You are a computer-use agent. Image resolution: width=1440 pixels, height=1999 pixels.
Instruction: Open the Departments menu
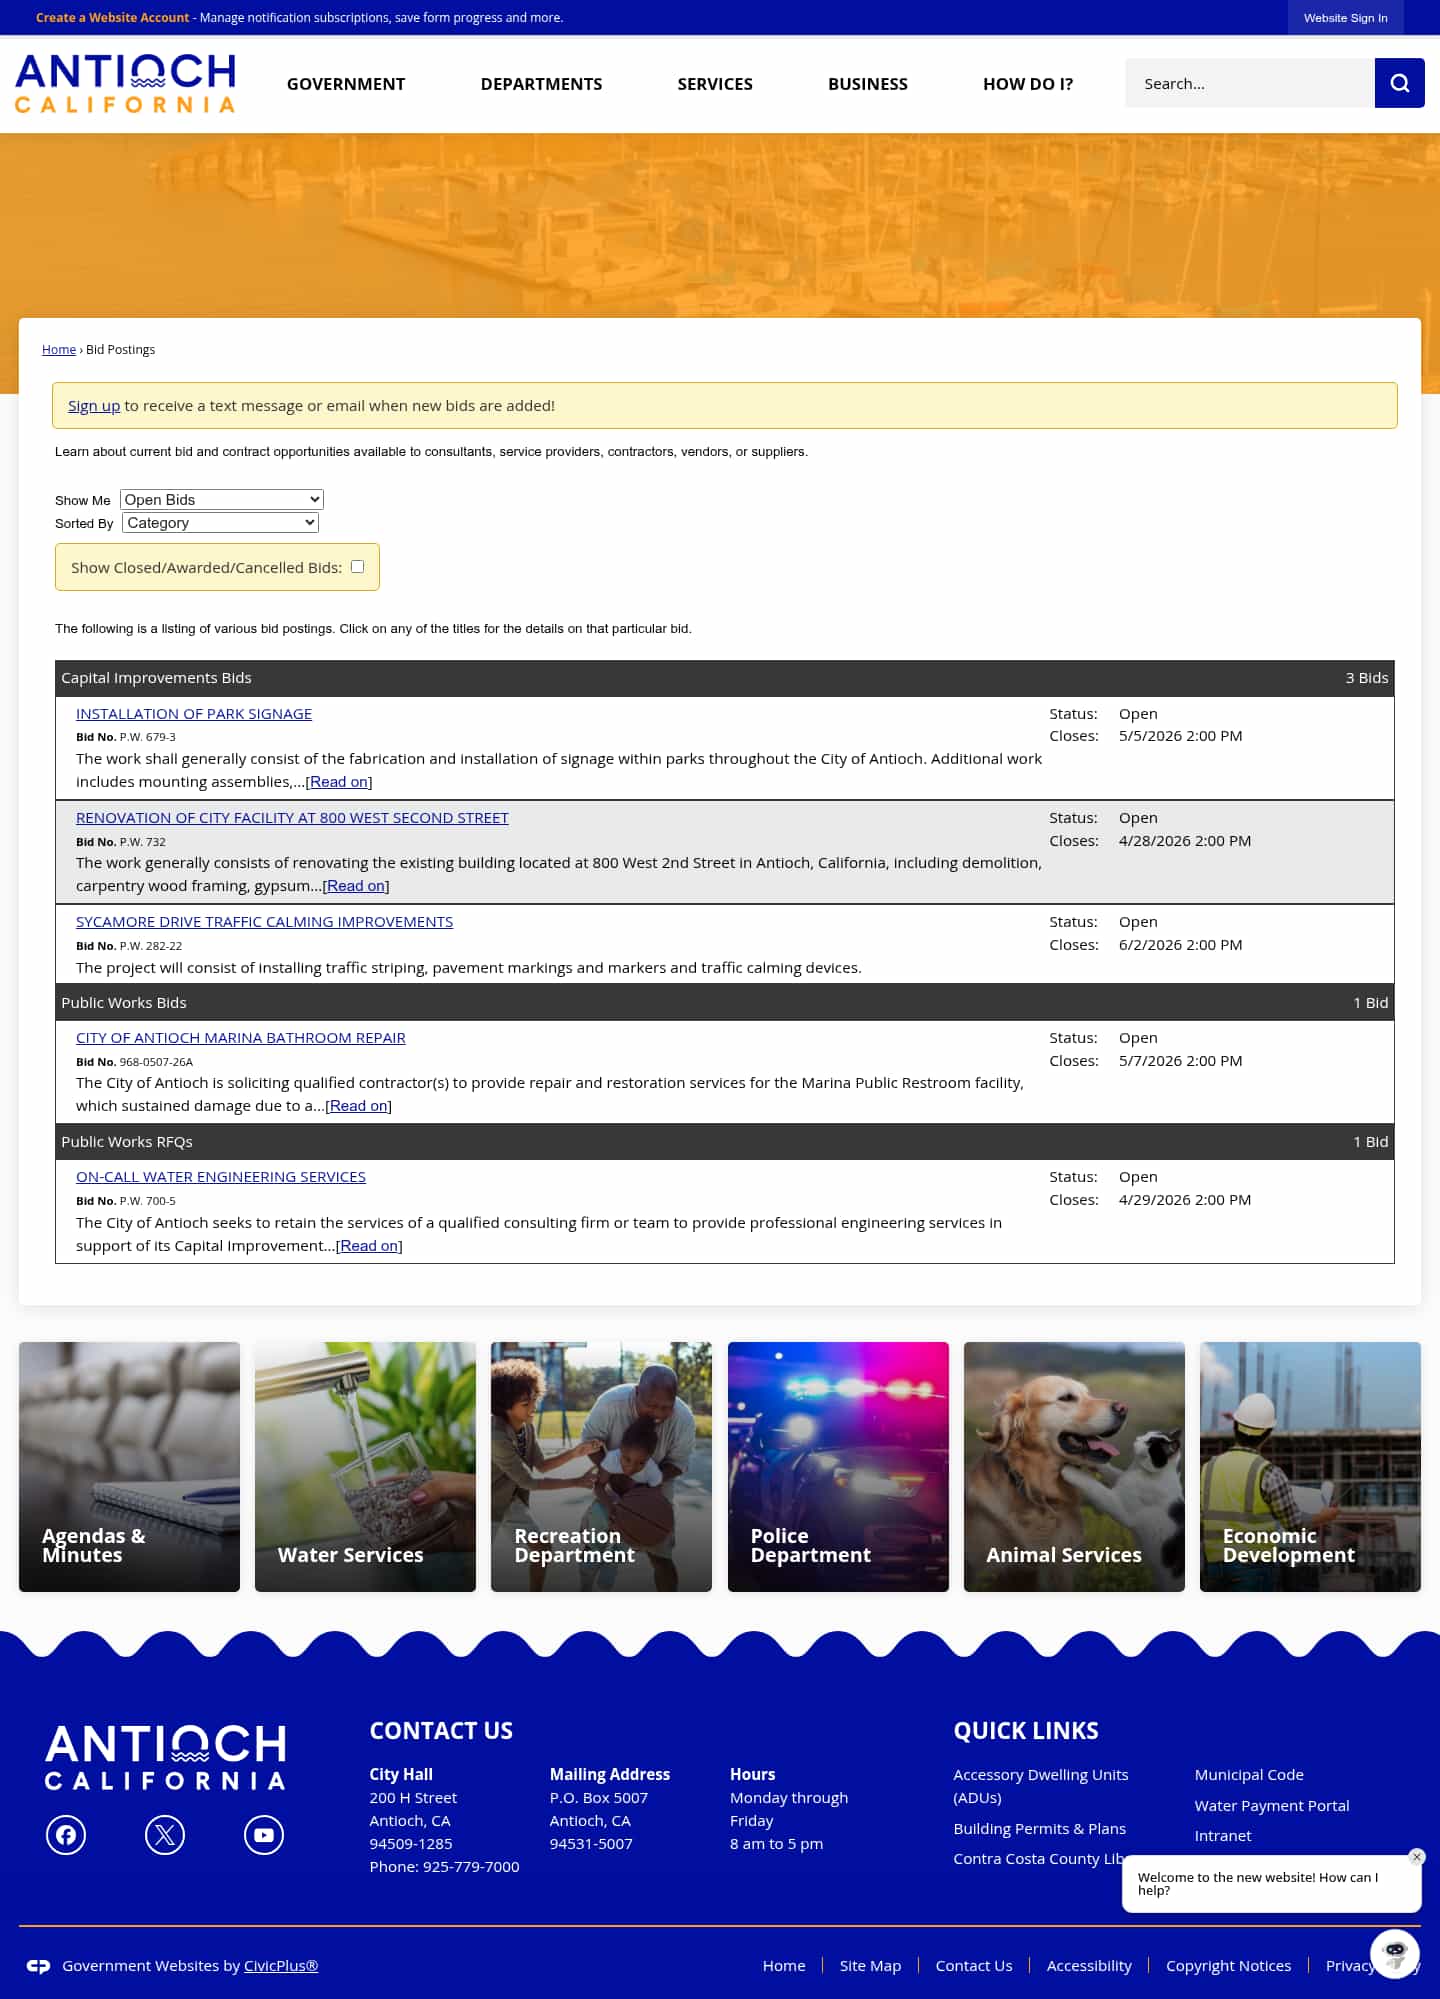(x=541, y=84)
